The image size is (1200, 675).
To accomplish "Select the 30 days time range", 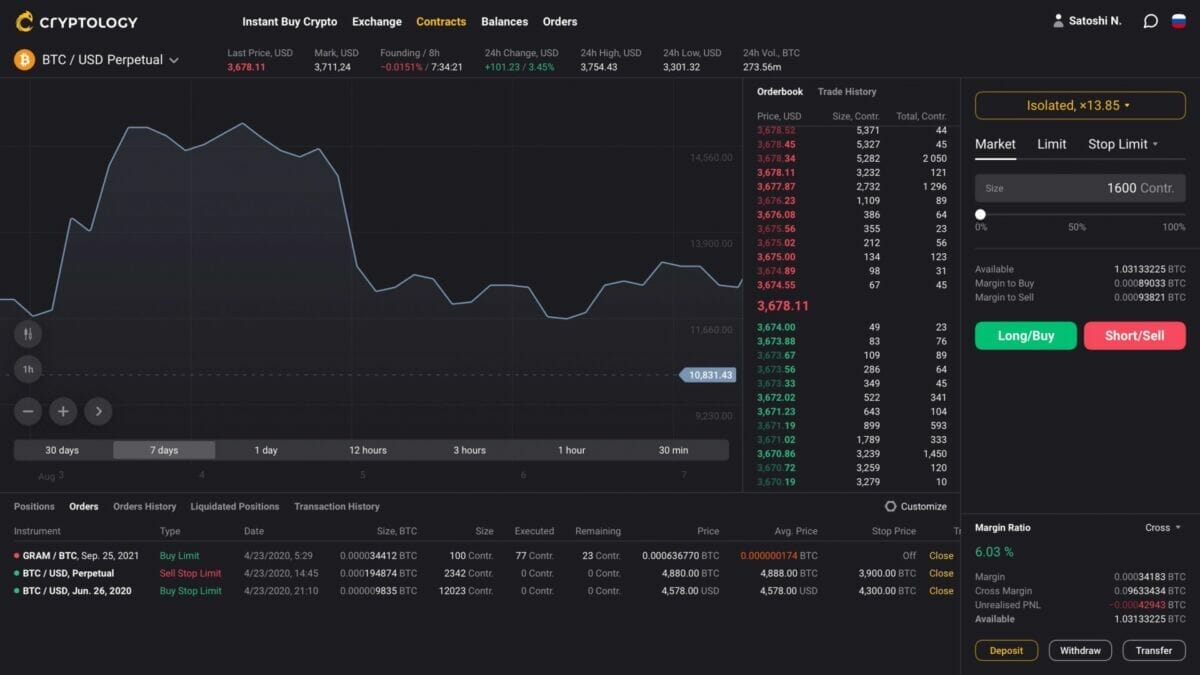I will (62, 450).
